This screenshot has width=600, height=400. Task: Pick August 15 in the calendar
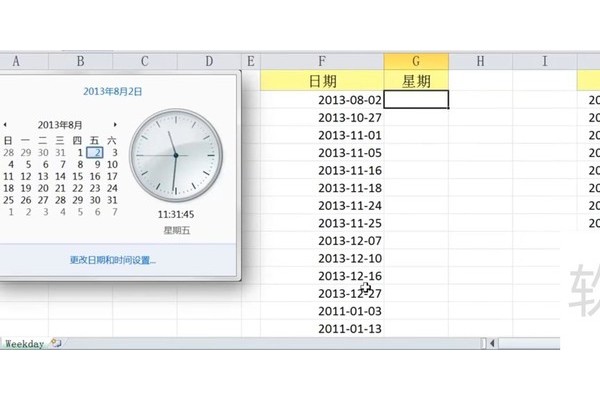(78, 176)
